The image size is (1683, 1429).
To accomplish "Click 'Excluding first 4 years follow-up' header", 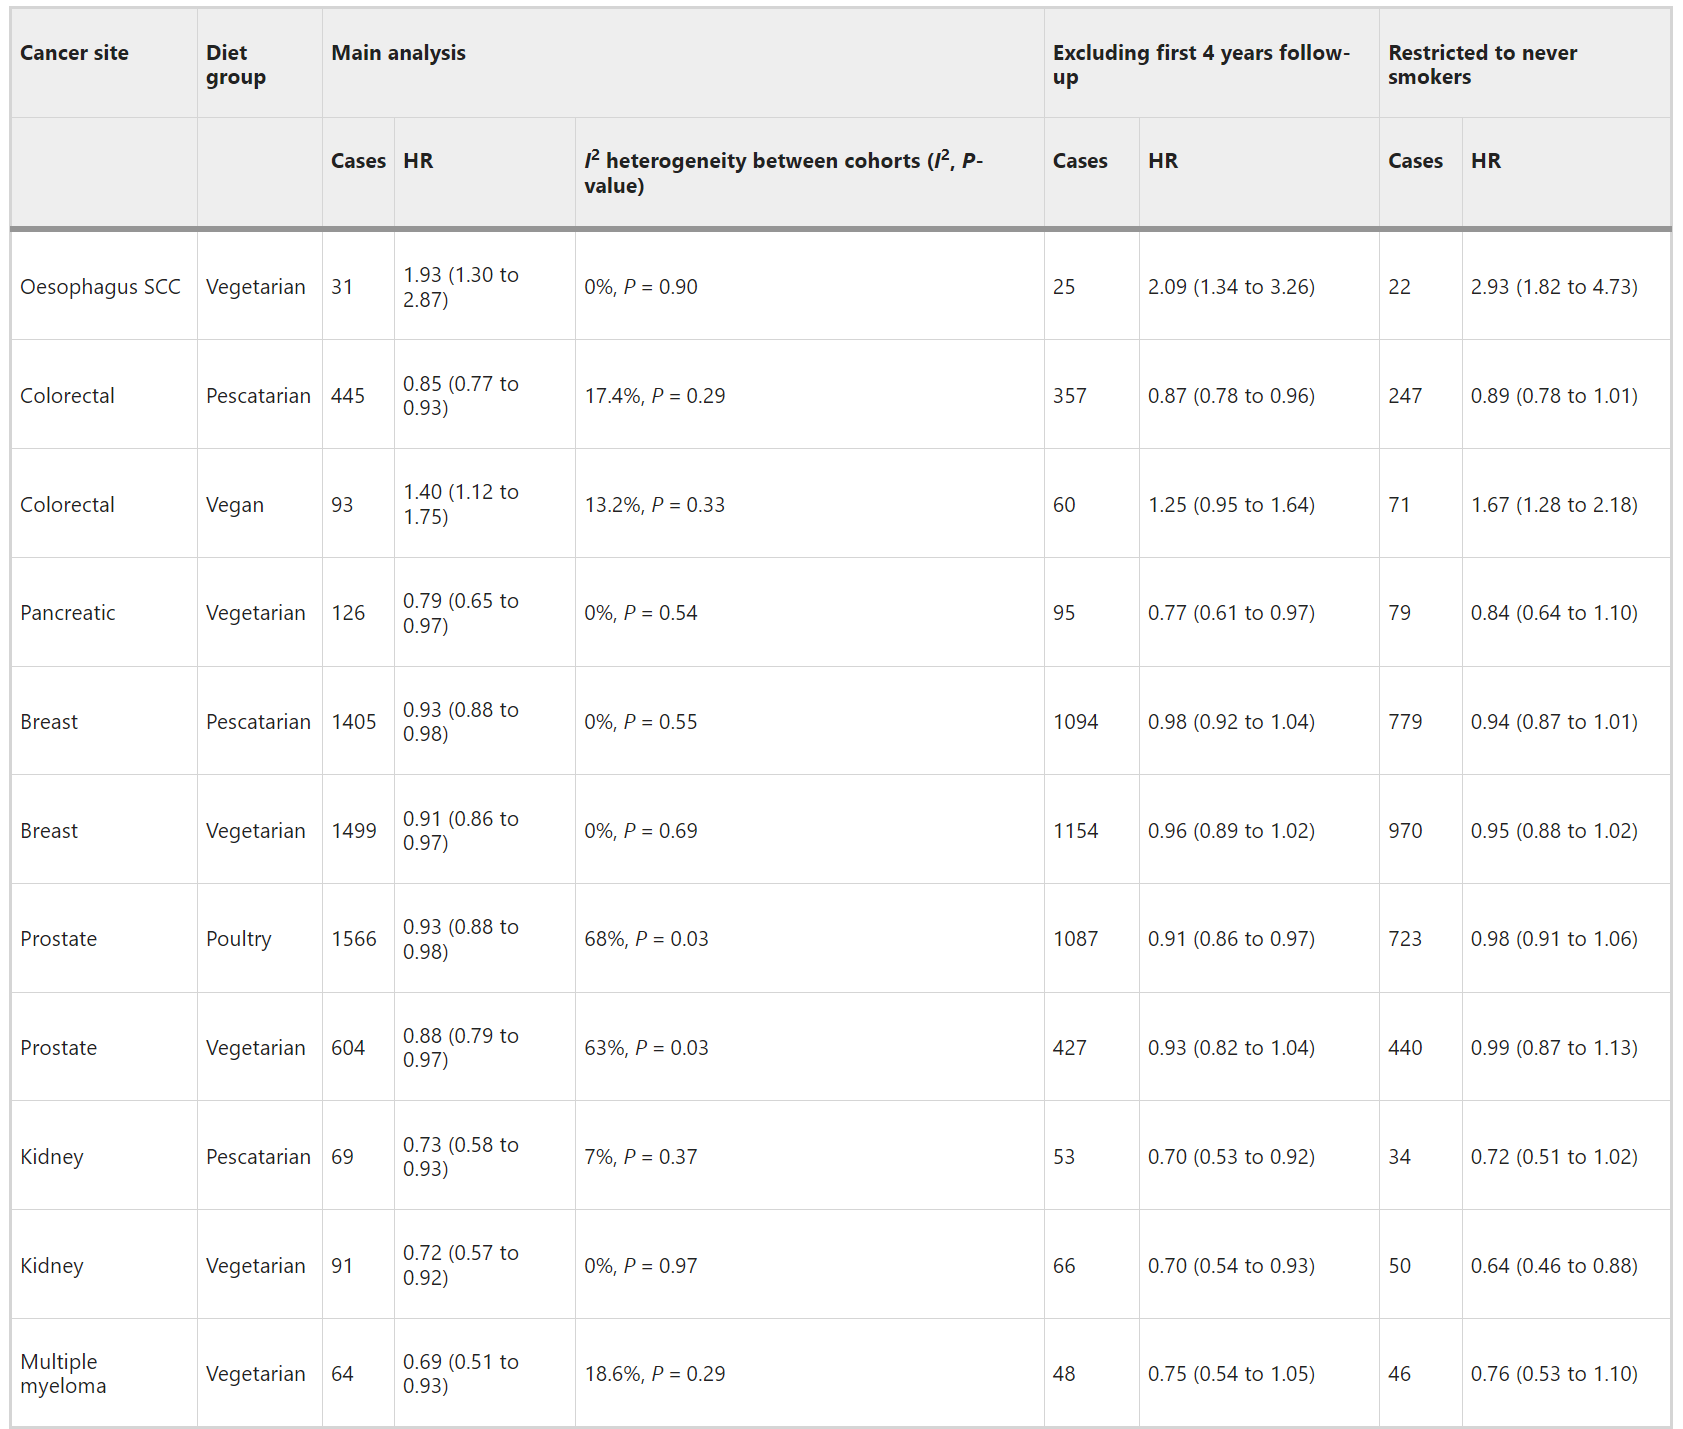I will click(x=1200, y=65).
